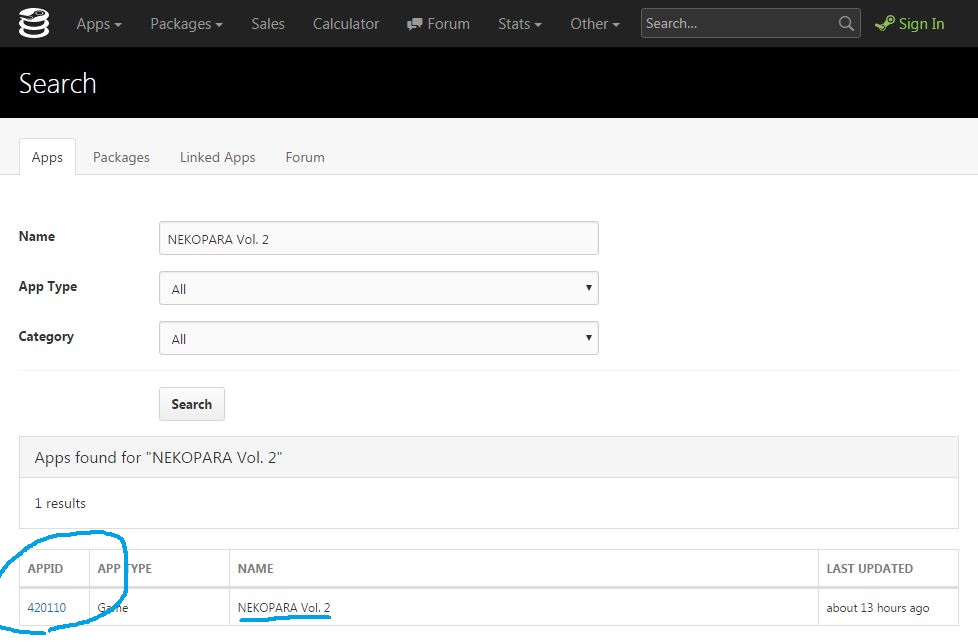Open the Calculator page
Screen dimensions: 978x642
coord(346,23)
